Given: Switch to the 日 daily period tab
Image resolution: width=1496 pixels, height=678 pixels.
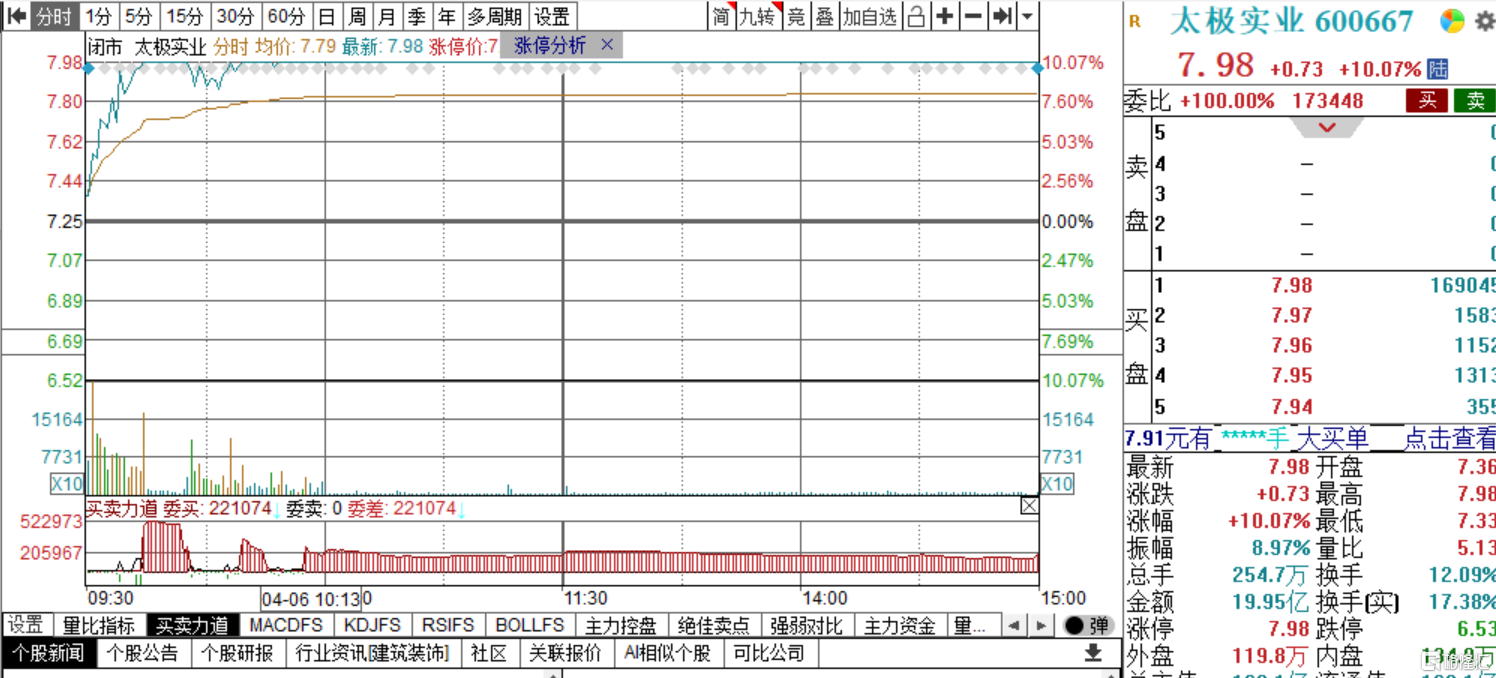Looking at the screenshot, I should click(x=326, y=16).
